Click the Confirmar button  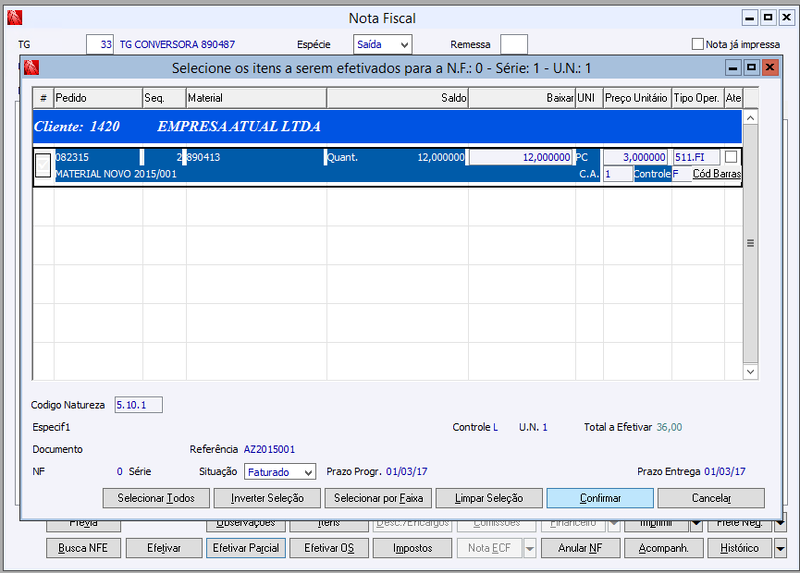[x=600, y=498]
